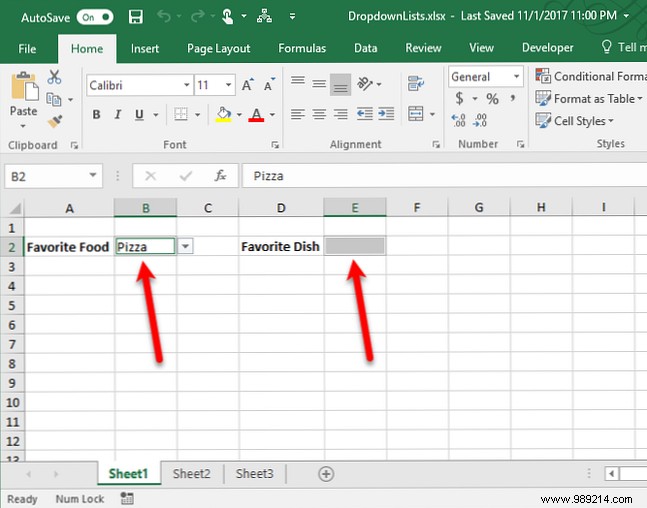Redo the last action
647x508 pixels.
[198, 17]
